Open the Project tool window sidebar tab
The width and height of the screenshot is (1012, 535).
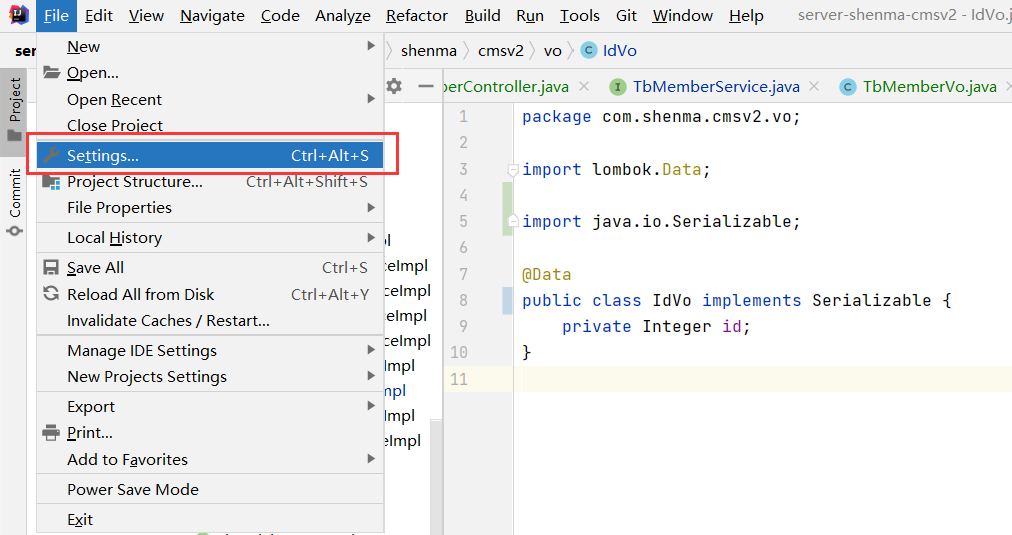14,111
